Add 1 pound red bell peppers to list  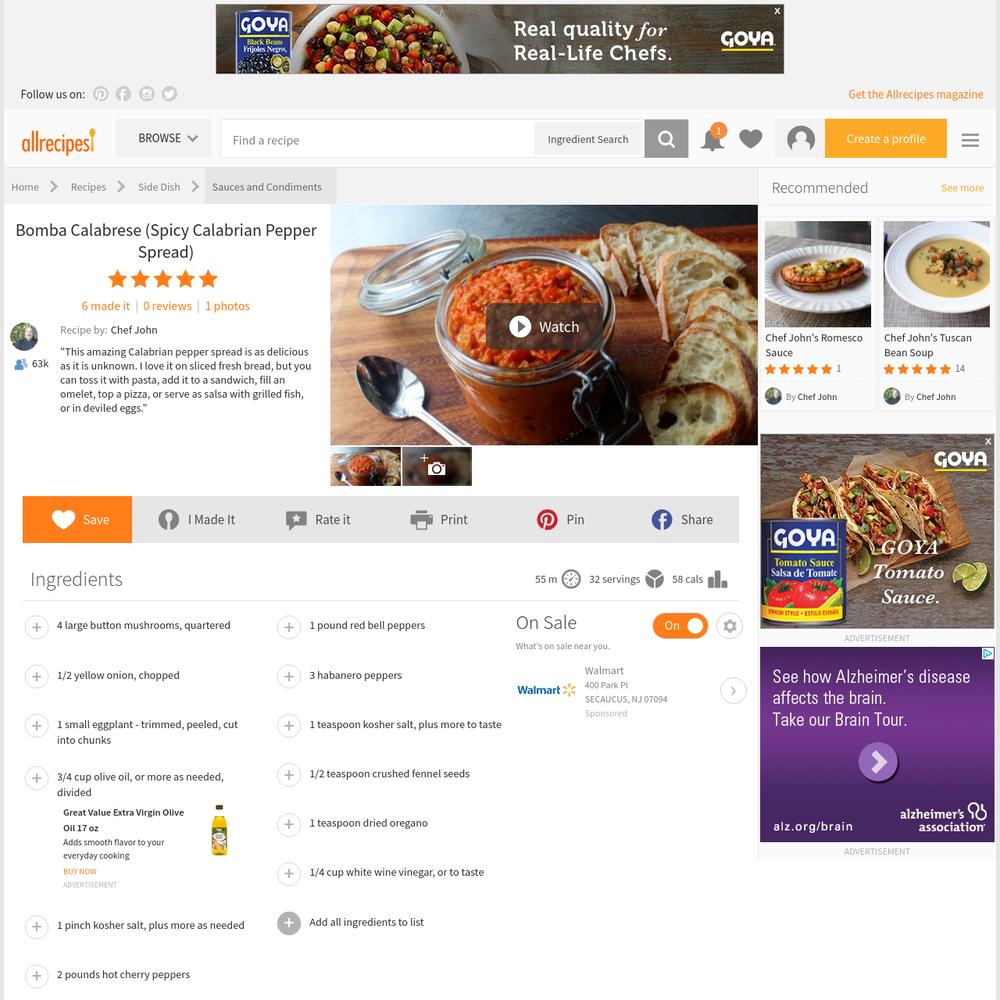(289, 627)
